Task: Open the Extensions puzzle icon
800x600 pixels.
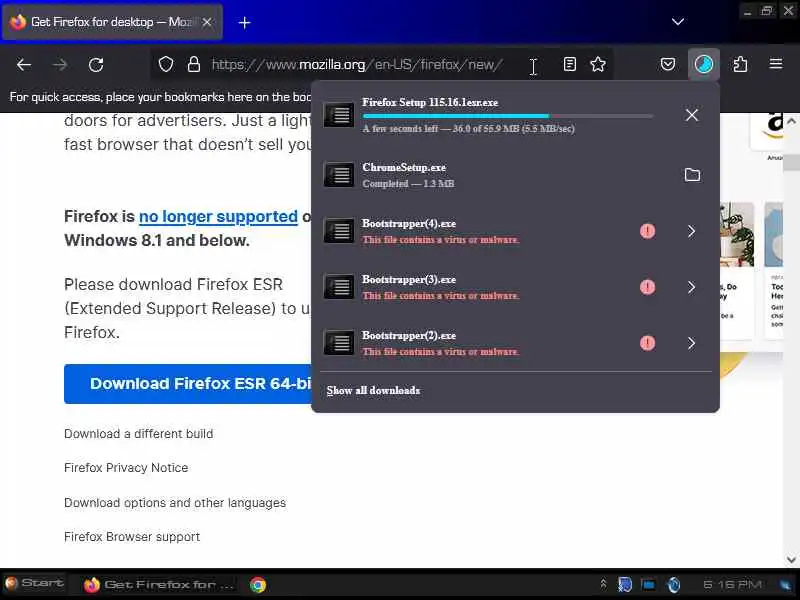Action: [740, 64]
